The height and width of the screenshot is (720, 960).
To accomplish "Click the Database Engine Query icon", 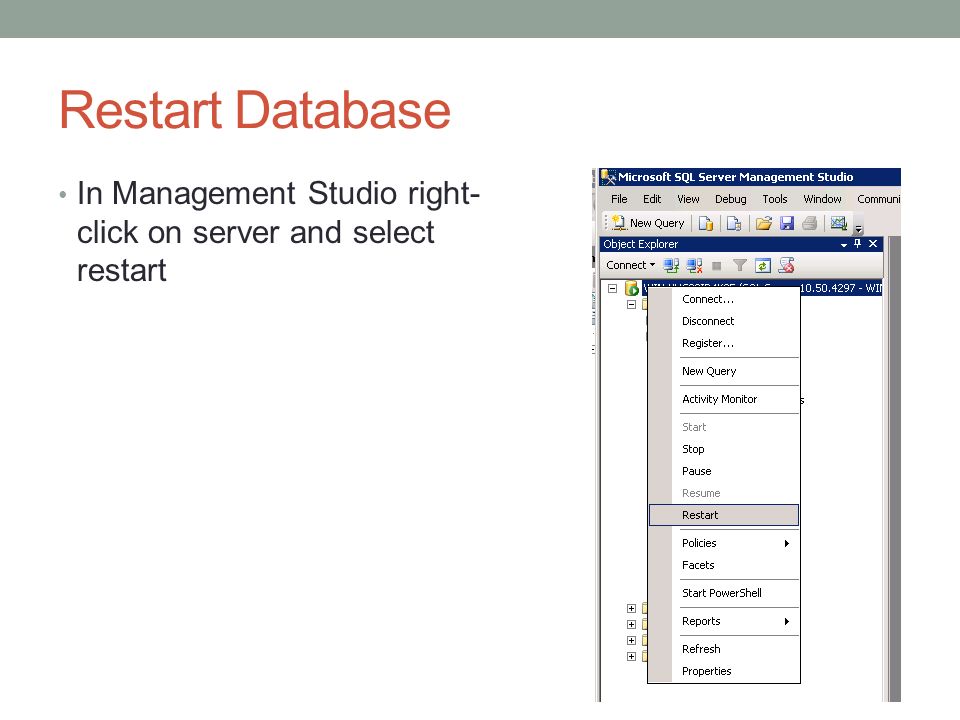I will [706, 223].
